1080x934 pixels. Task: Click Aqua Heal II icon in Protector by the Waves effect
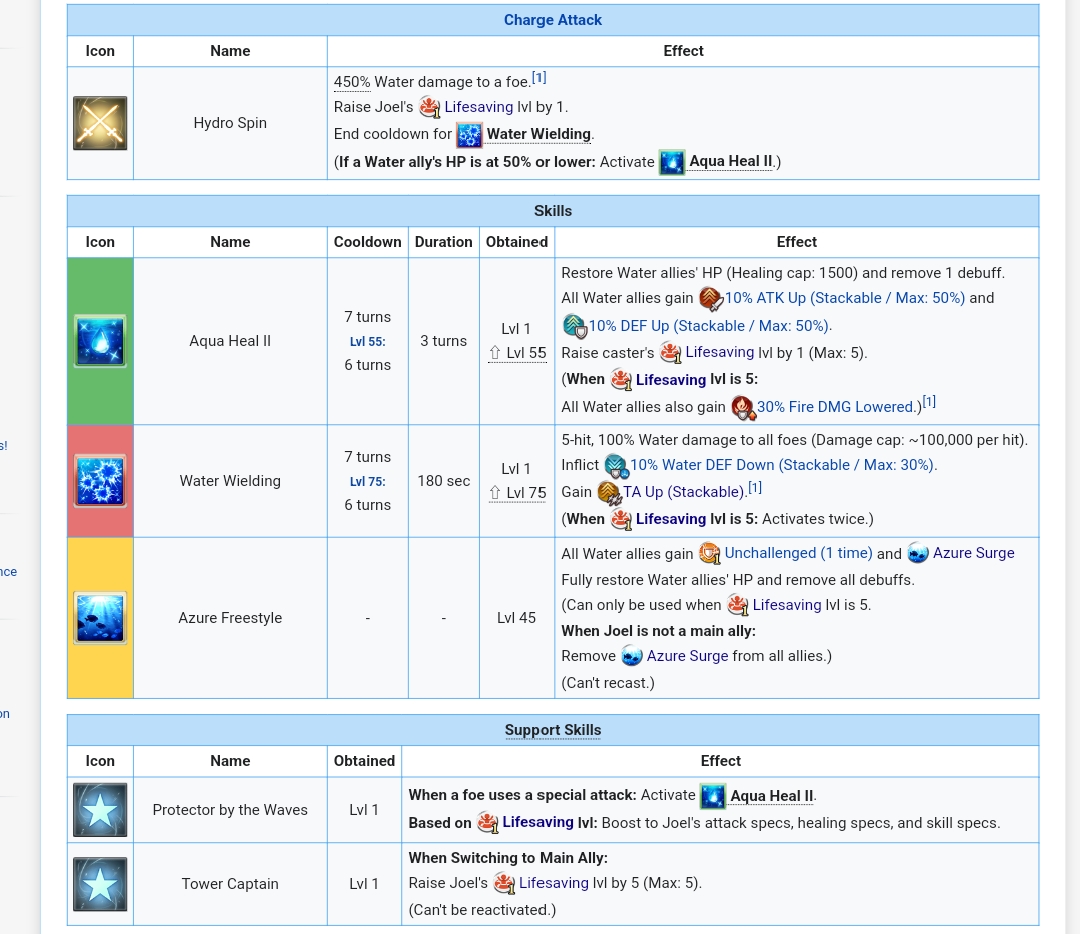click(713, 796)
